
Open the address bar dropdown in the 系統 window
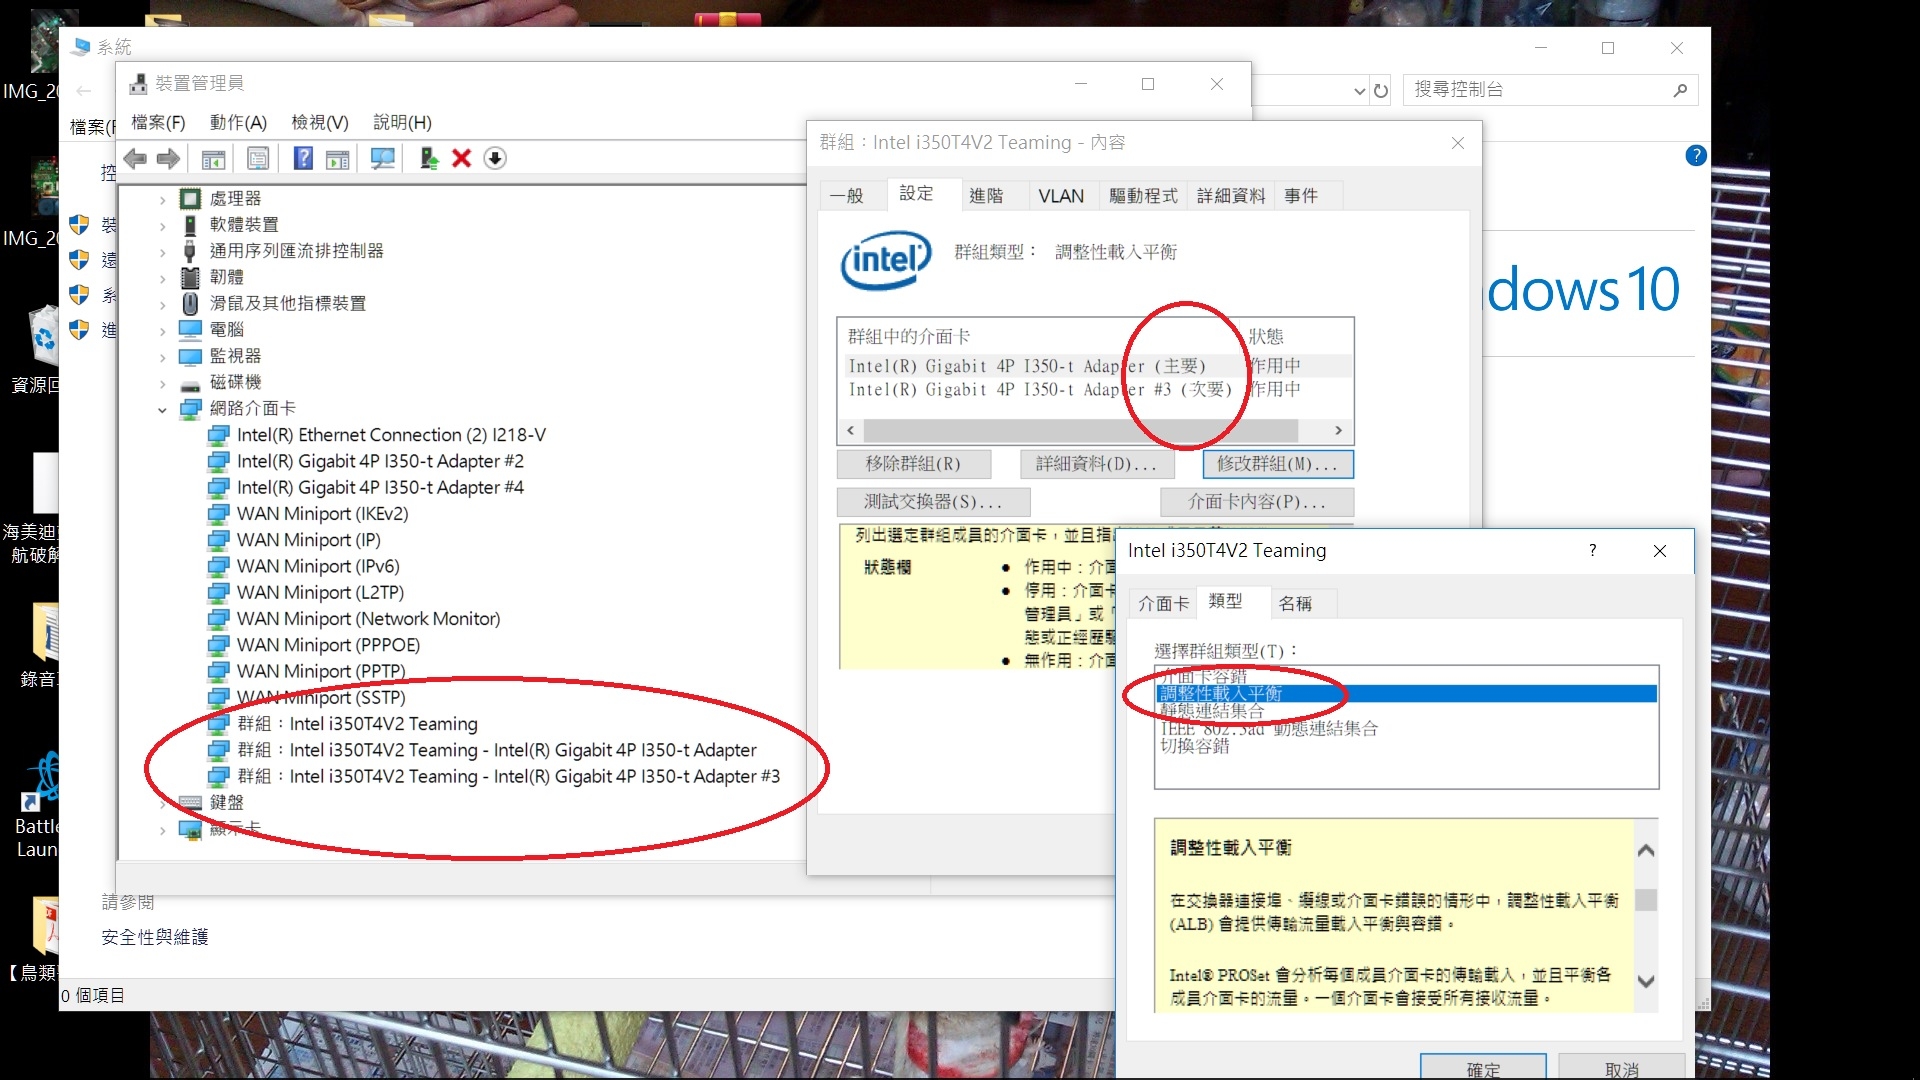coord(1359,91)
